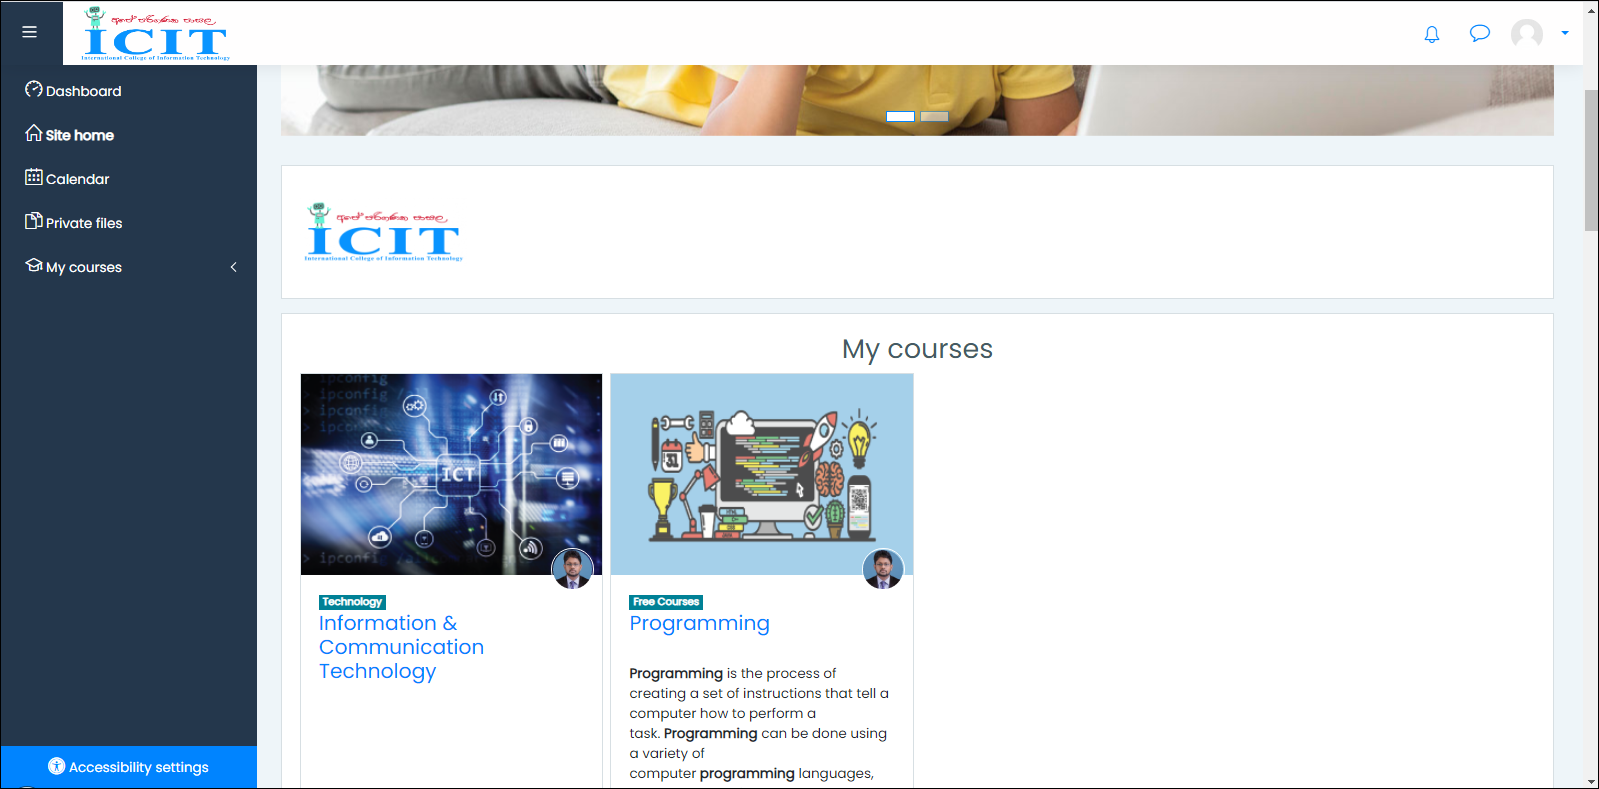The height and width of the screenshot is (789, 1599).
Task: Open the user menu dropdown arrow
Action: click(1565, 33)
